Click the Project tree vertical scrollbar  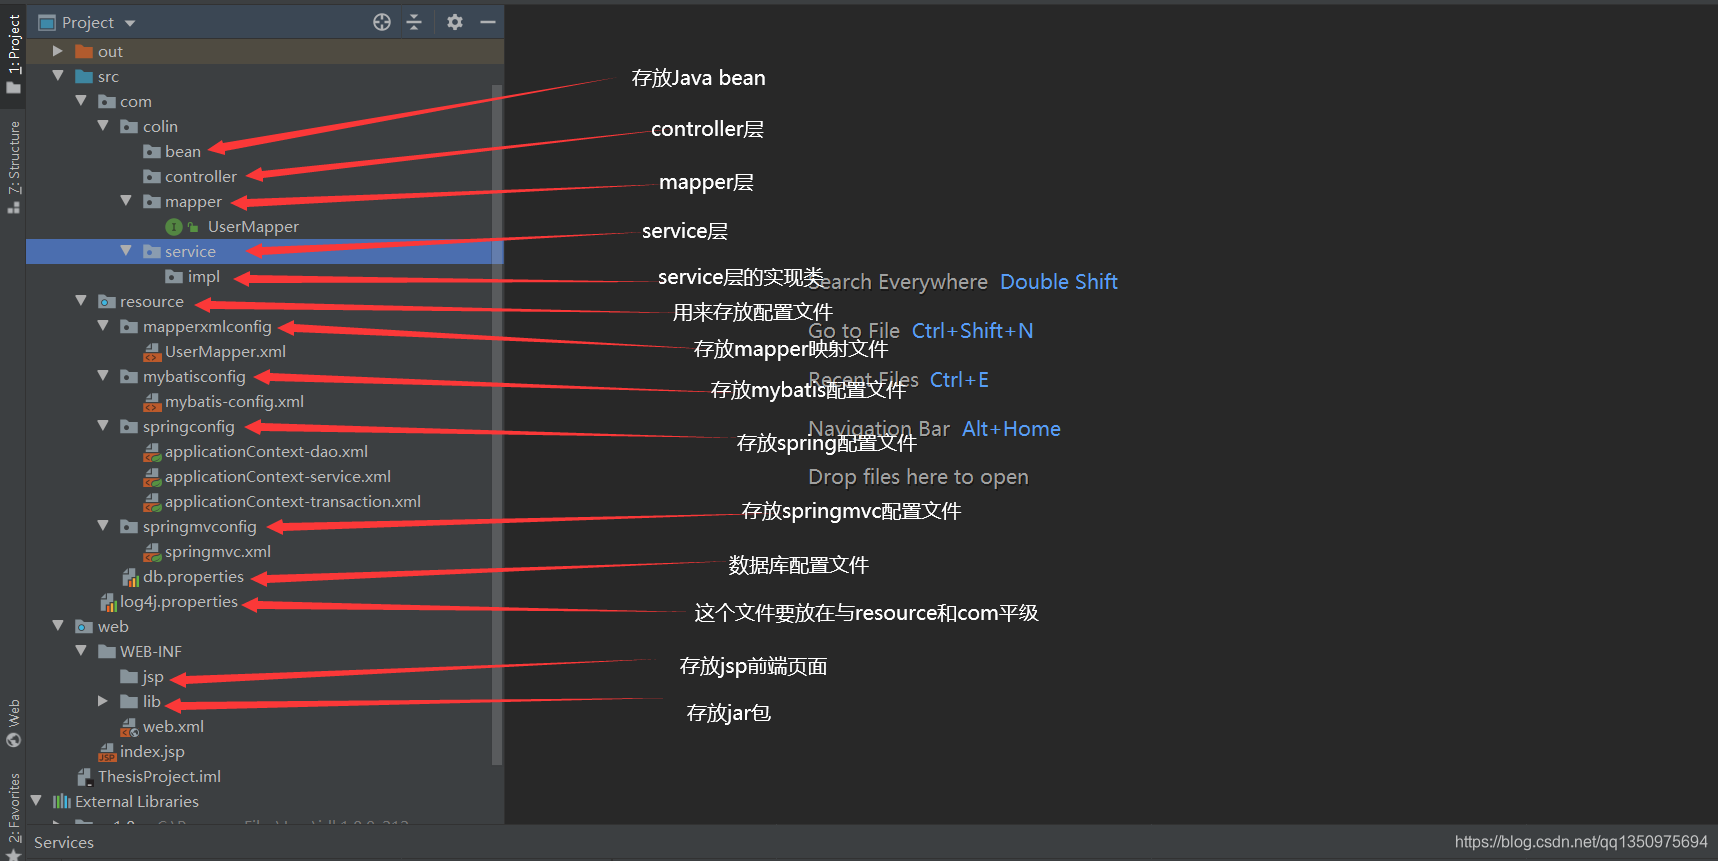click(497, 425)
